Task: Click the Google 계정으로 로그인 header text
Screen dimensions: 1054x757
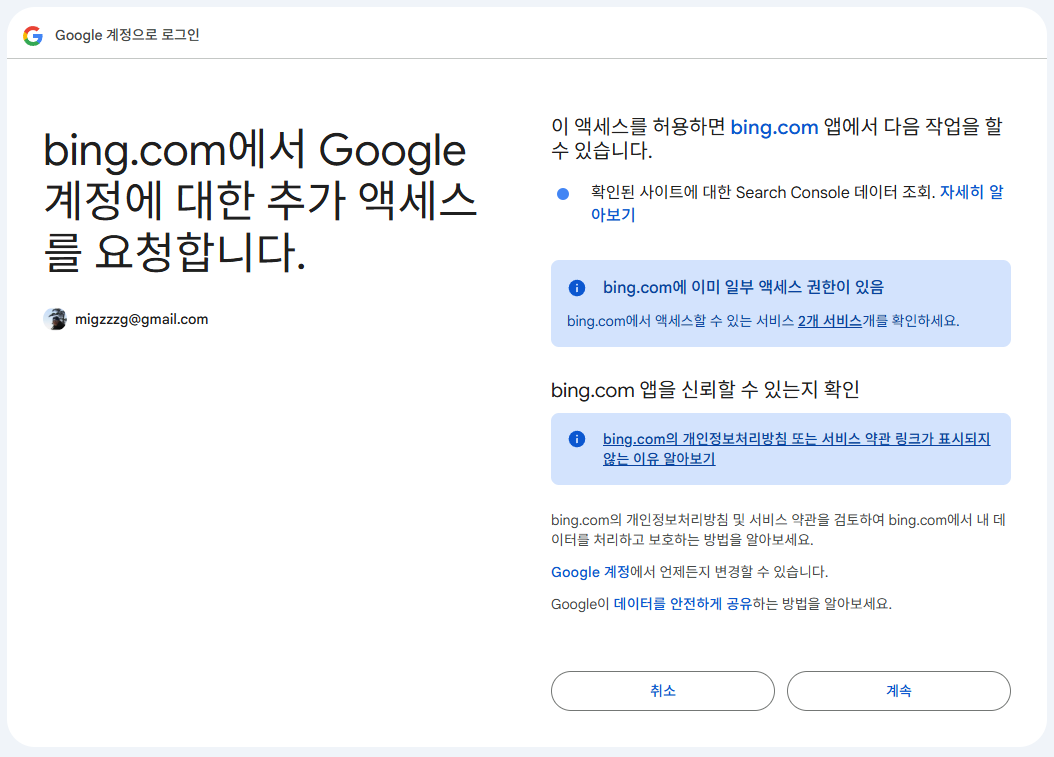Action: click(x=127, y=35)
